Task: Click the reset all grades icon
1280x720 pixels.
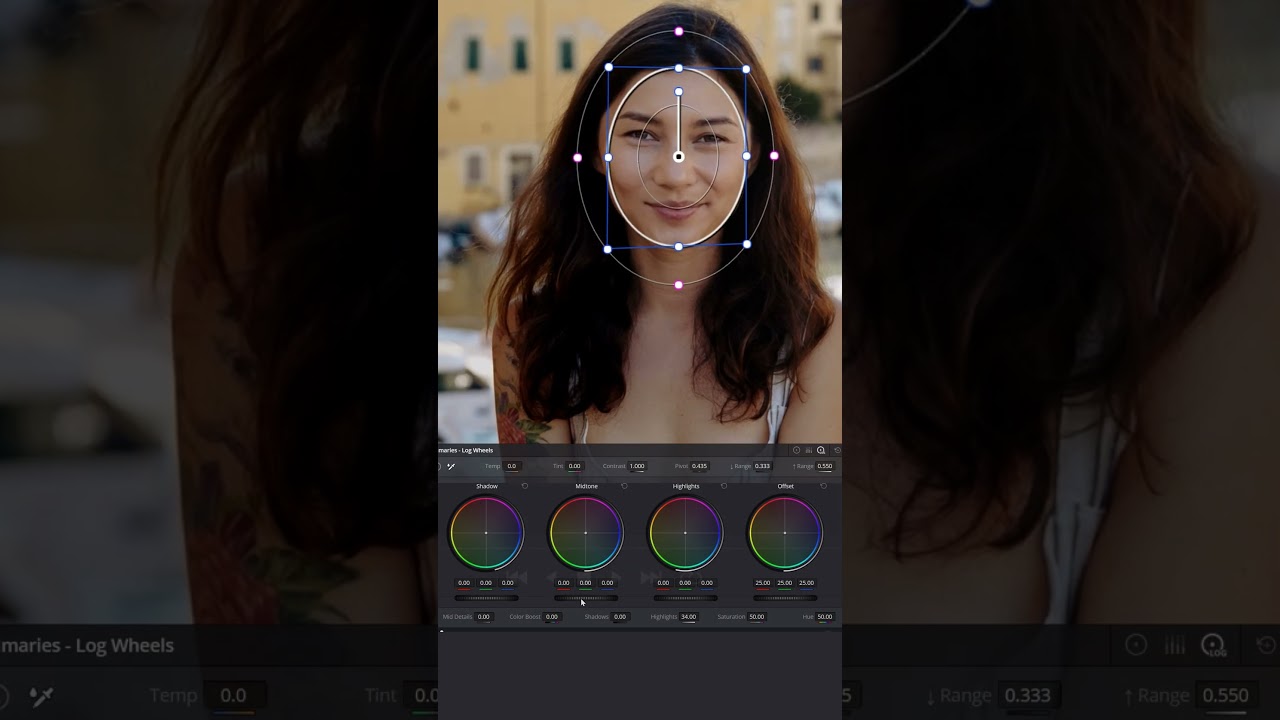Action: [837, 450]
